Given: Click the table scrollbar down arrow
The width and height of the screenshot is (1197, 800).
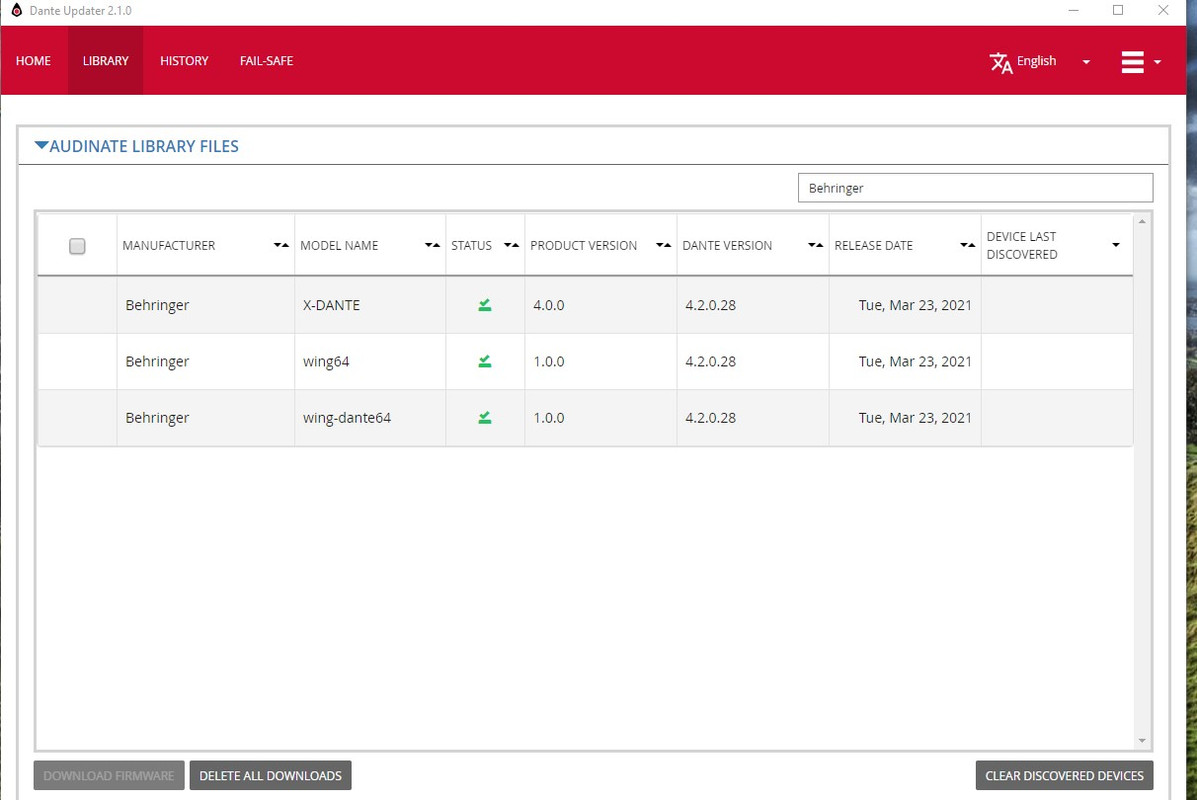Looking at the screenshot, I should coord(1142,740).
